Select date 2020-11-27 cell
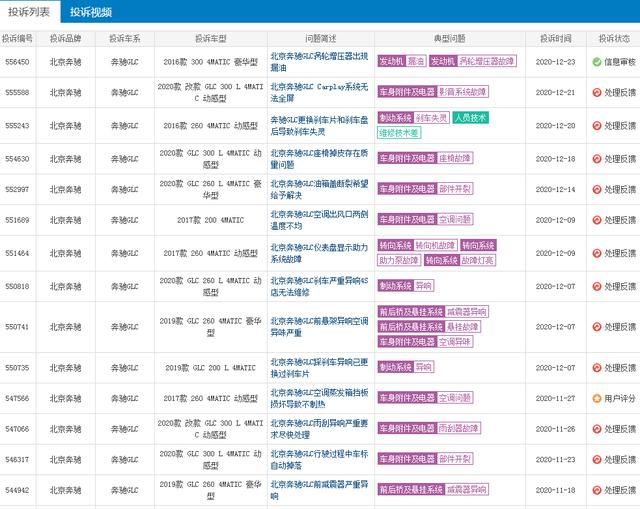The width and height of the screenshot is (640, 509). coord(556,398)
